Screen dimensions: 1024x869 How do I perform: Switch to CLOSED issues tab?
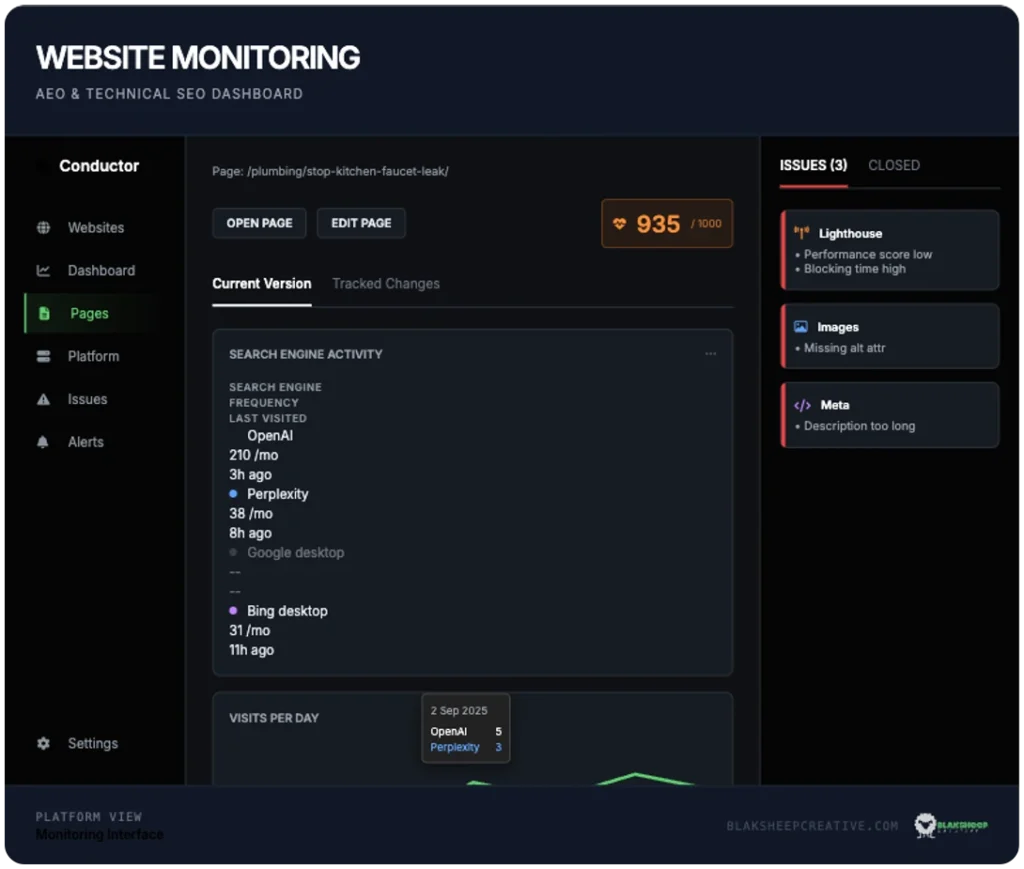(893, 165)
